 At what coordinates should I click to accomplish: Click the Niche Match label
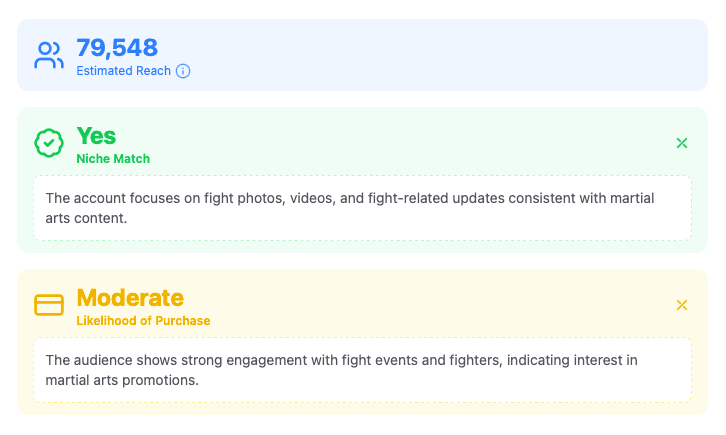click(113, 159)
